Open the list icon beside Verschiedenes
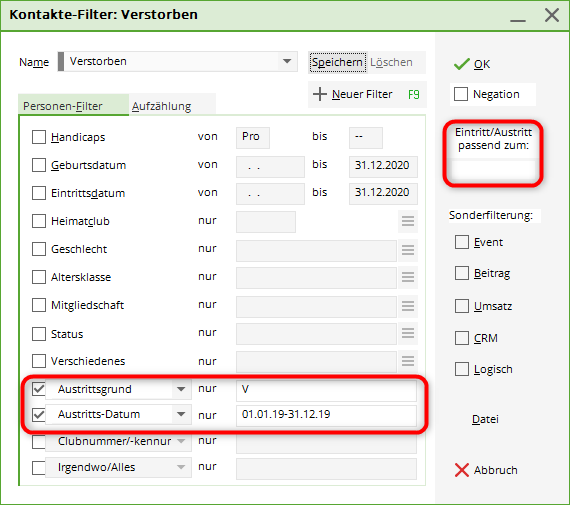Viewport: 570px width, 505px height. coord(408,361)
